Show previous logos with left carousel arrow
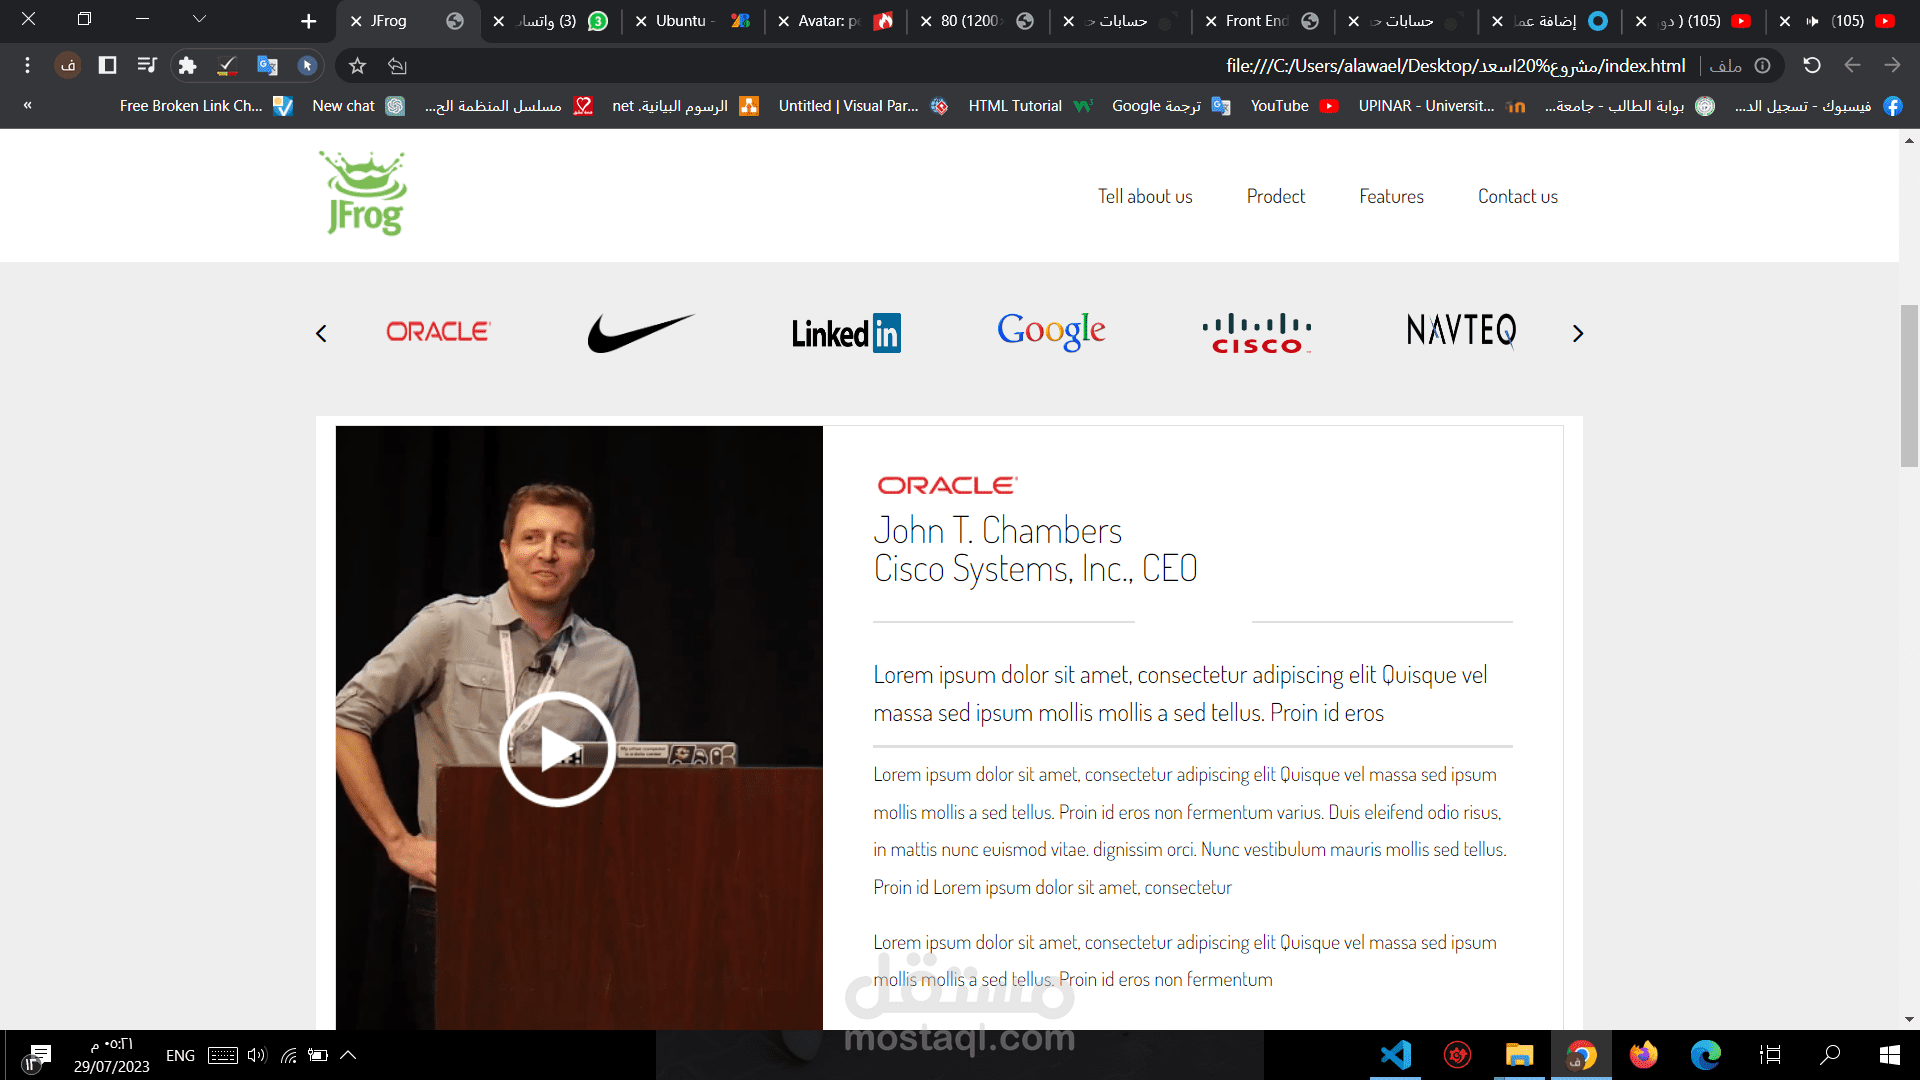The image size is (1920, 1080). pyautogui.click(x=321, y=334)
